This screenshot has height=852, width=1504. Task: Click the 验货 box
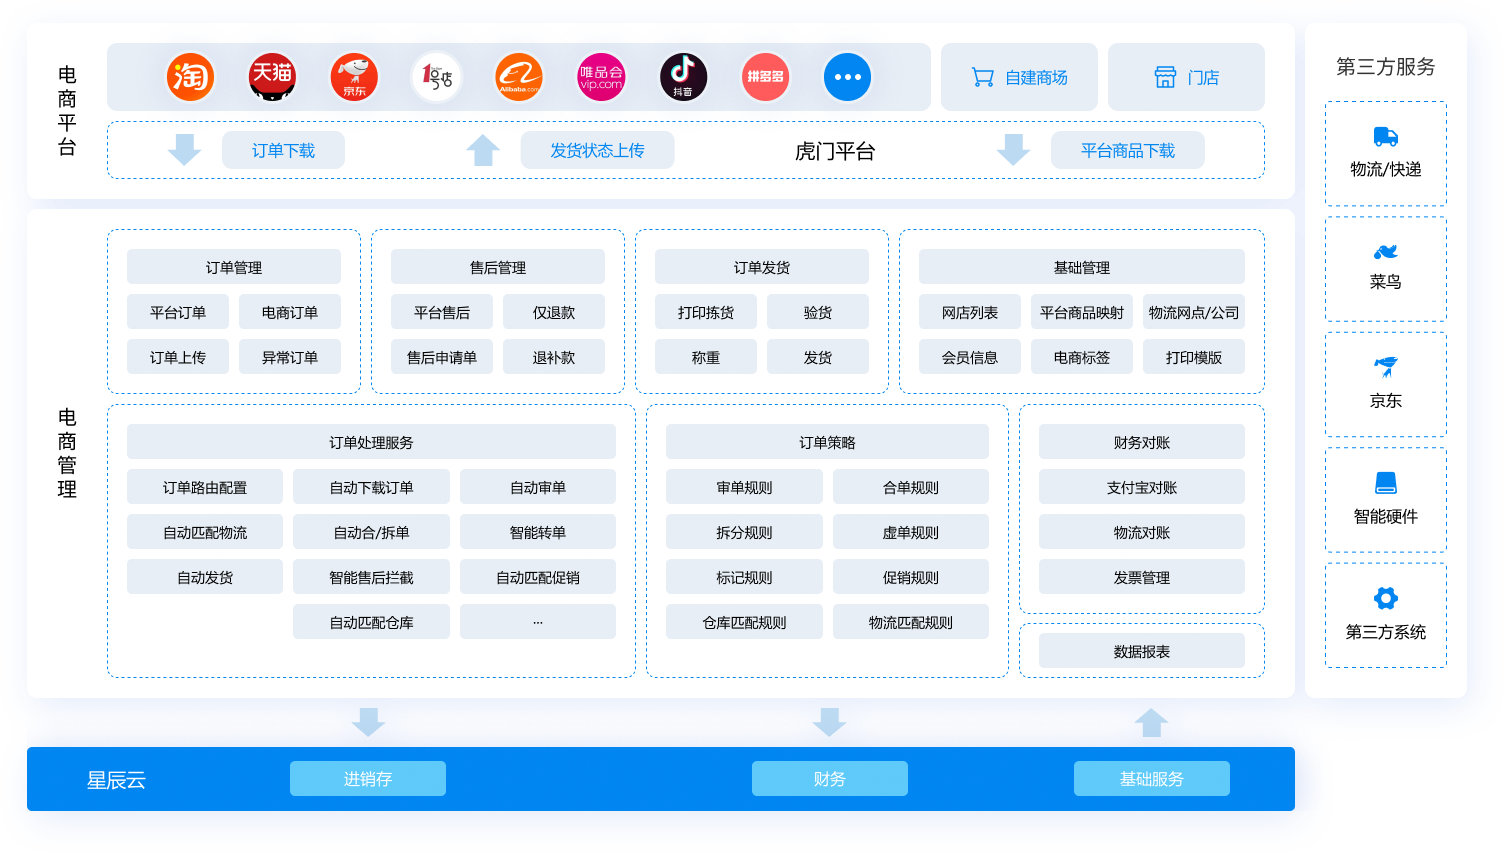(x=817, y=312)
